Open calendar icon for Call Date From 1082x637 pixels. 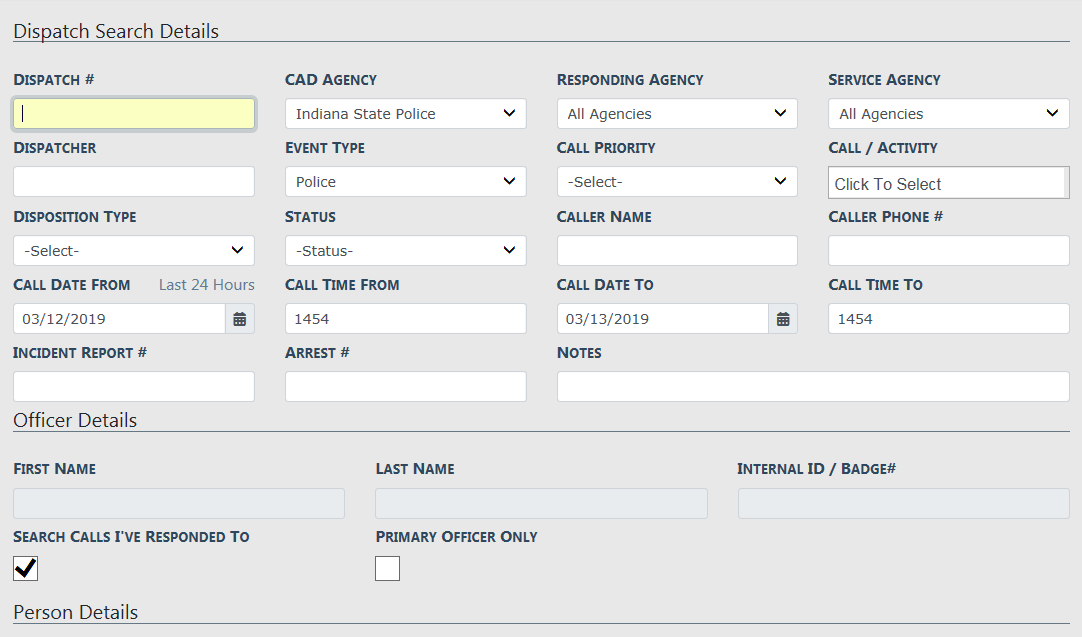[240, 319]
